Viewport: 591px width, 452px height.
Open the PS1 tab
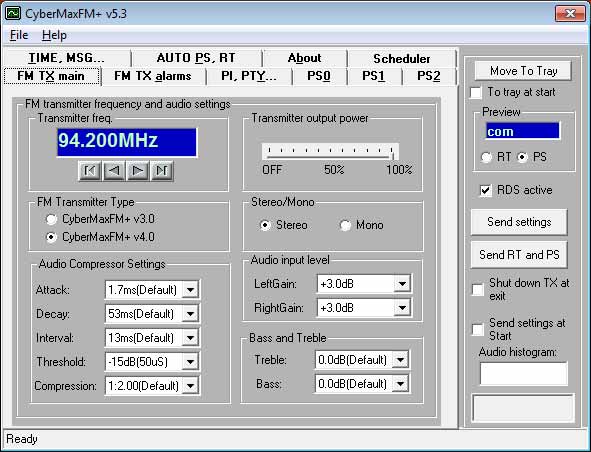(374, 76)
